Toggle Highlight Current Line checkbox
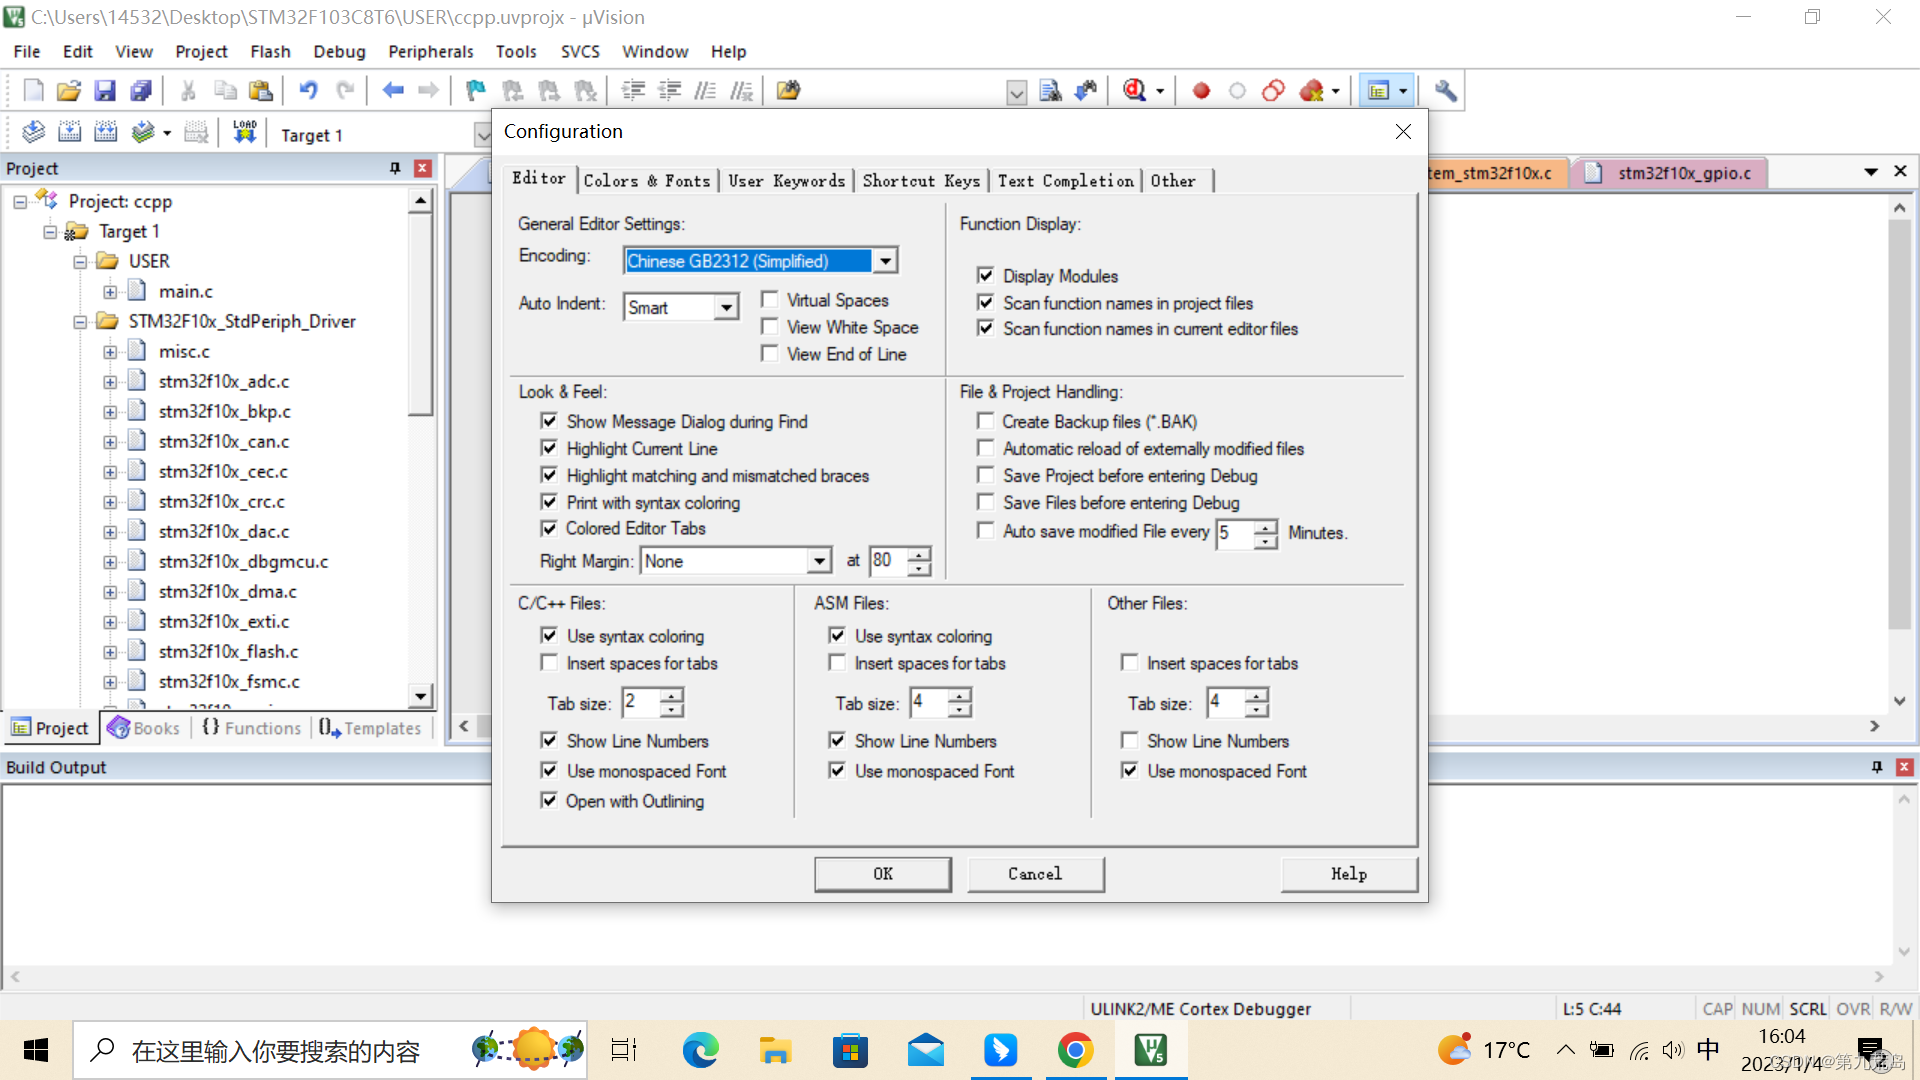 pyautogui.click(x=549, y=448)
